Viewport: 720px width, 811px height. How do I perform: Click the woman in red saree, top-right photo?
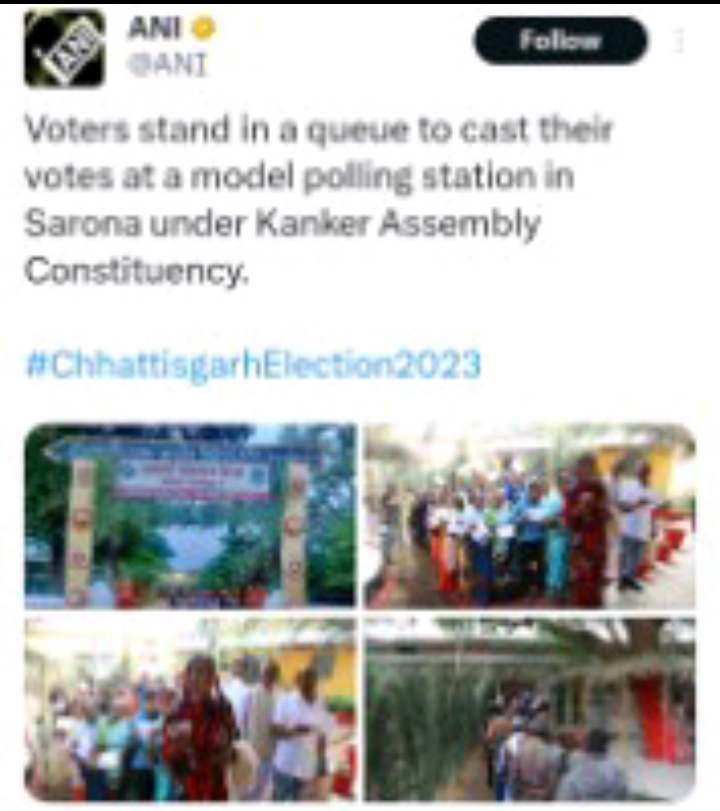click(587, 530)
